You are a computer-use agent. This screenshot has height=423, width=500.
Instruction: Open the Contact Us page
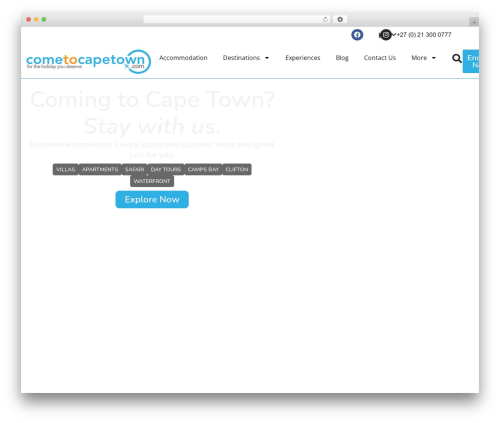(x=380, y=58)
